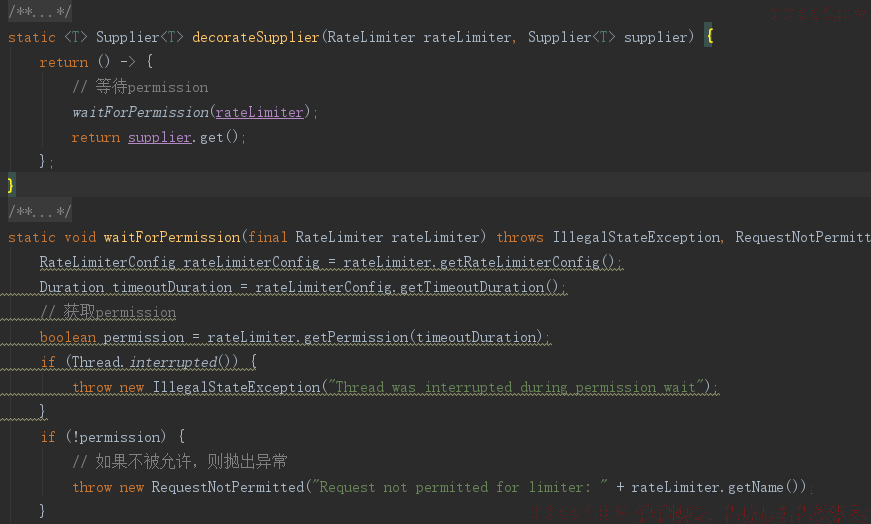Expand the folded Javadoc above decorateSupplier

[x=39, y=12]
